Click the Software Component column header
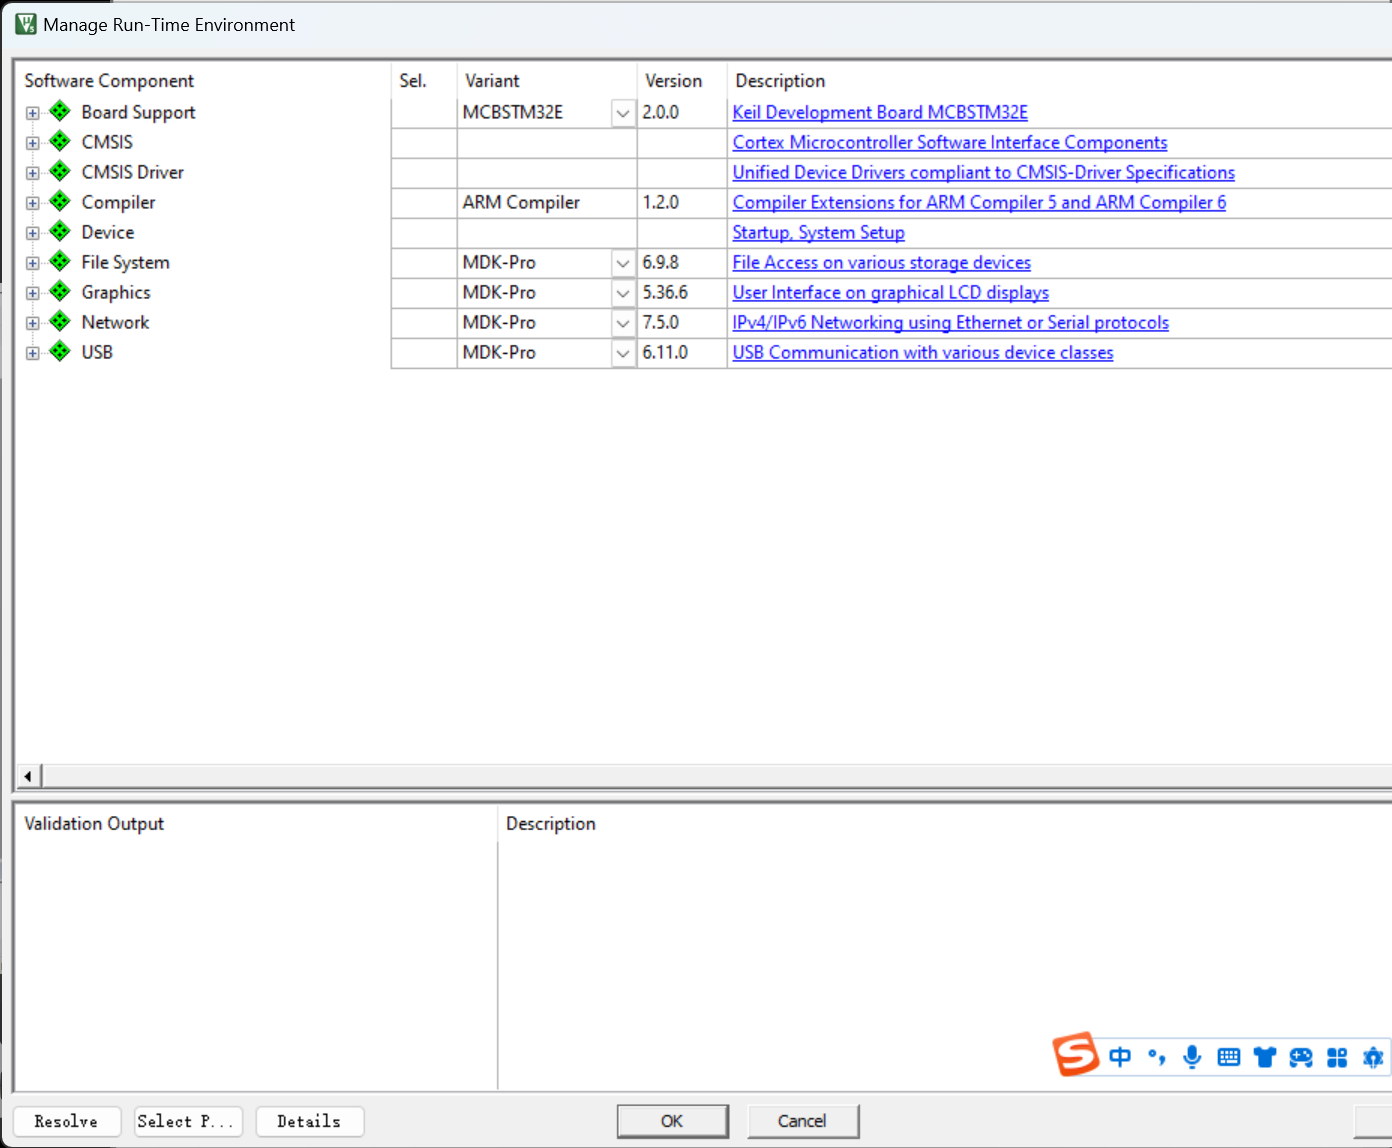The width and height of the screenshot is (1392, 1148). pyautogui.click(x=203, y=80)
